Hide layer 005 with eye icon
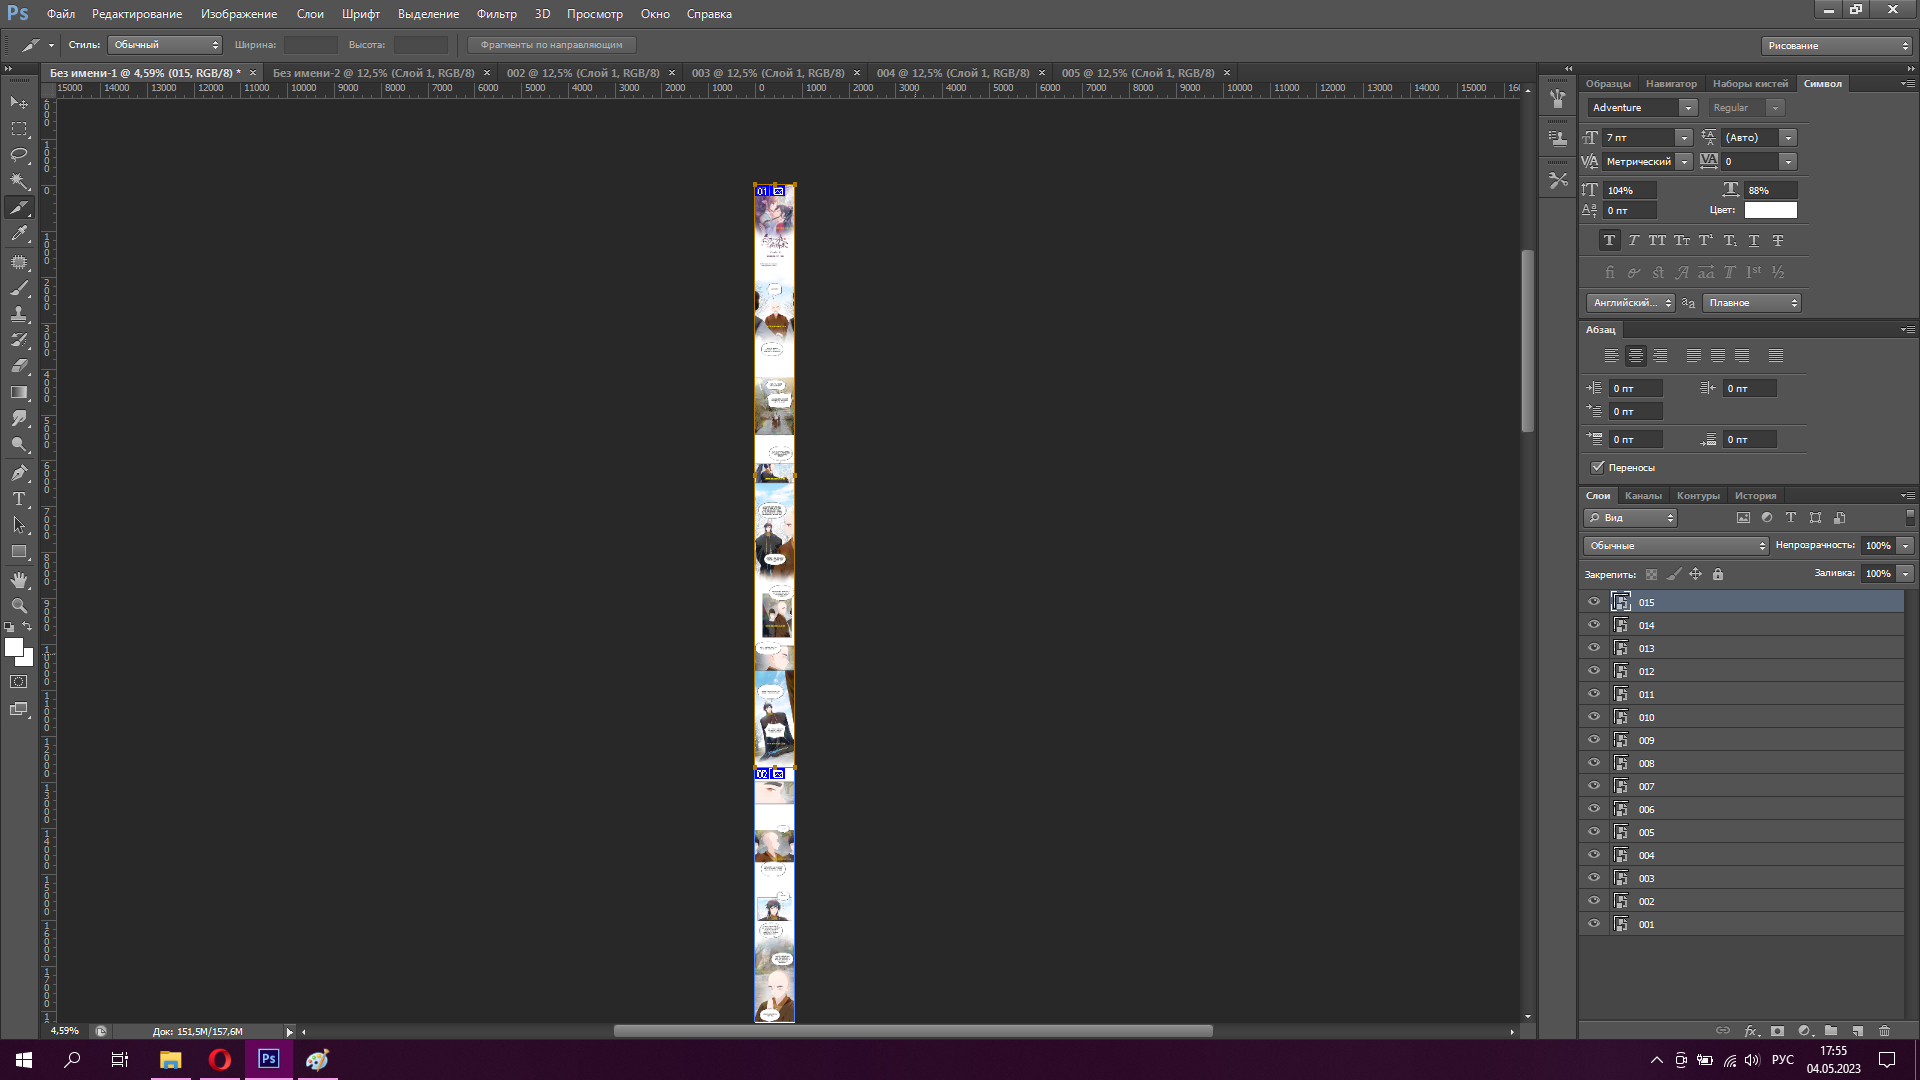Image resolution: width=1920 pixels, height=1080 pixels. click(1594, 832)
